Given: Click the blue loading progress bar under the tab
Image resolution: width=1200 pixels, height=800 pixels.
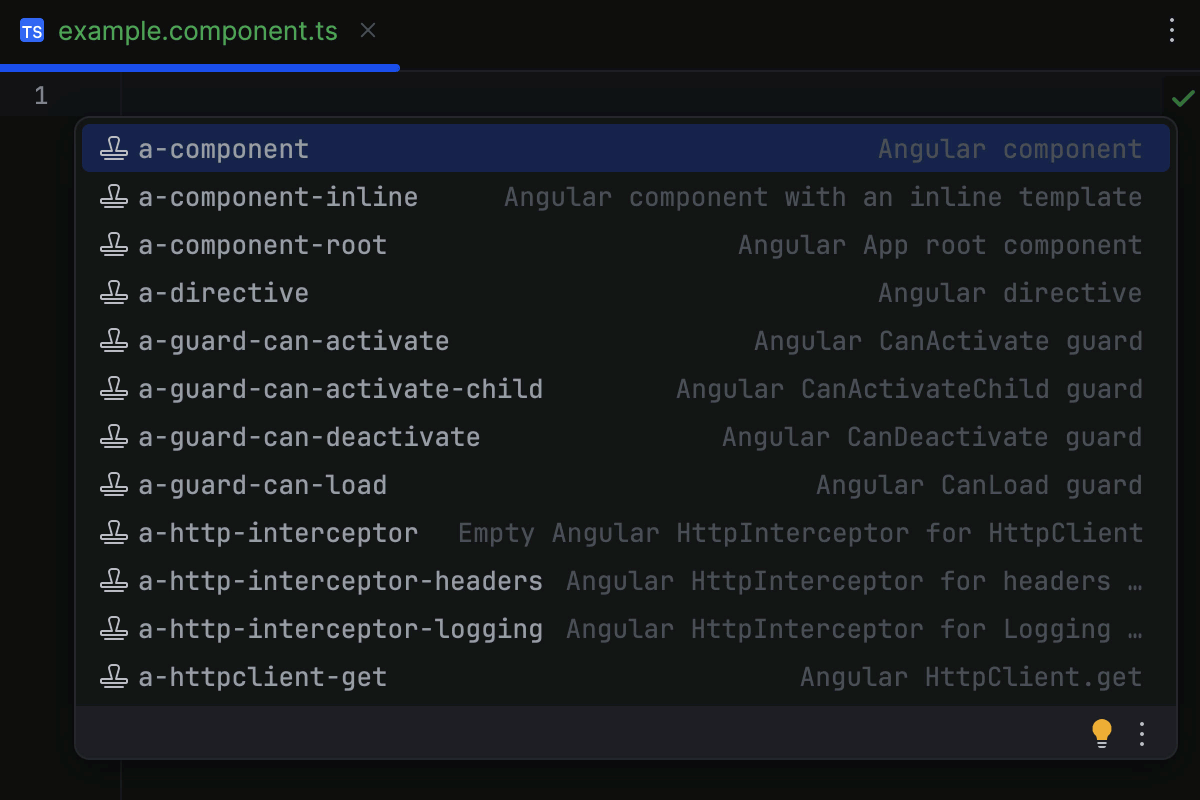Looking at the screenshot, I should (x=200, y=68).
